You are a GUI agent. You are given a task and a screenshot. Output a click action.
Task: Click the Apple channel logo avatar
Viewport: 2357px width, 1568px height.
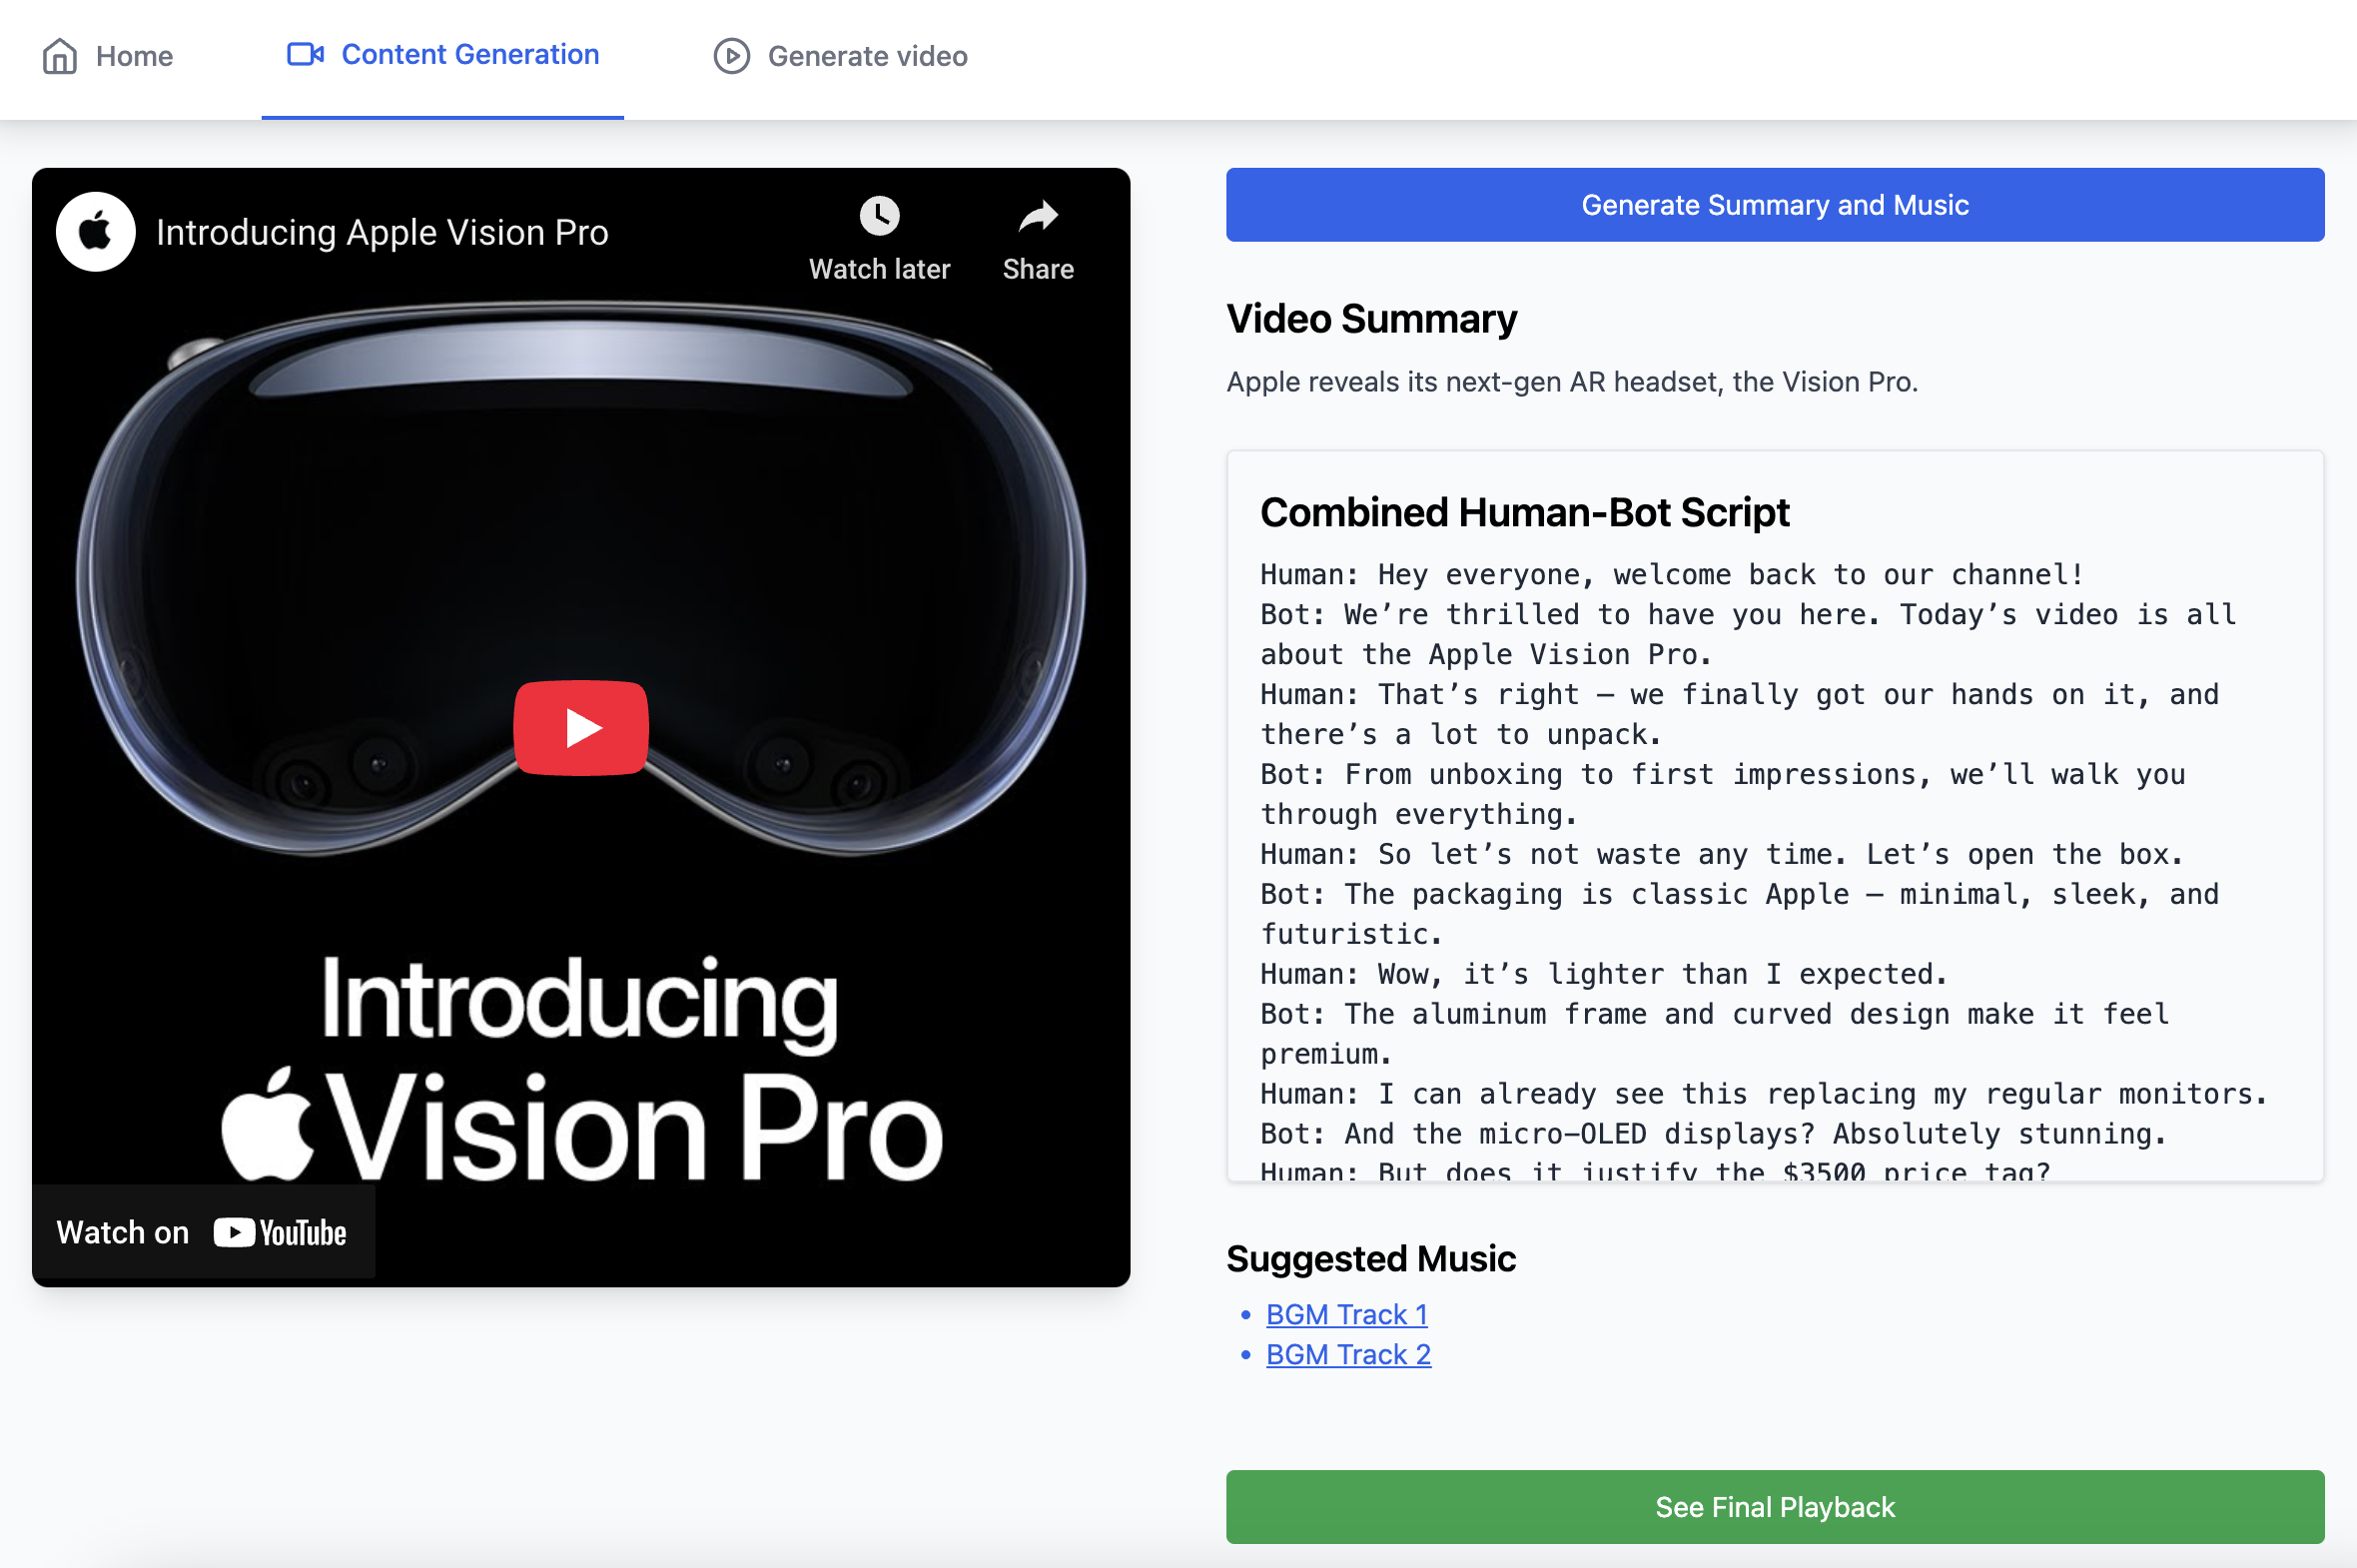(x=96, y=232)
